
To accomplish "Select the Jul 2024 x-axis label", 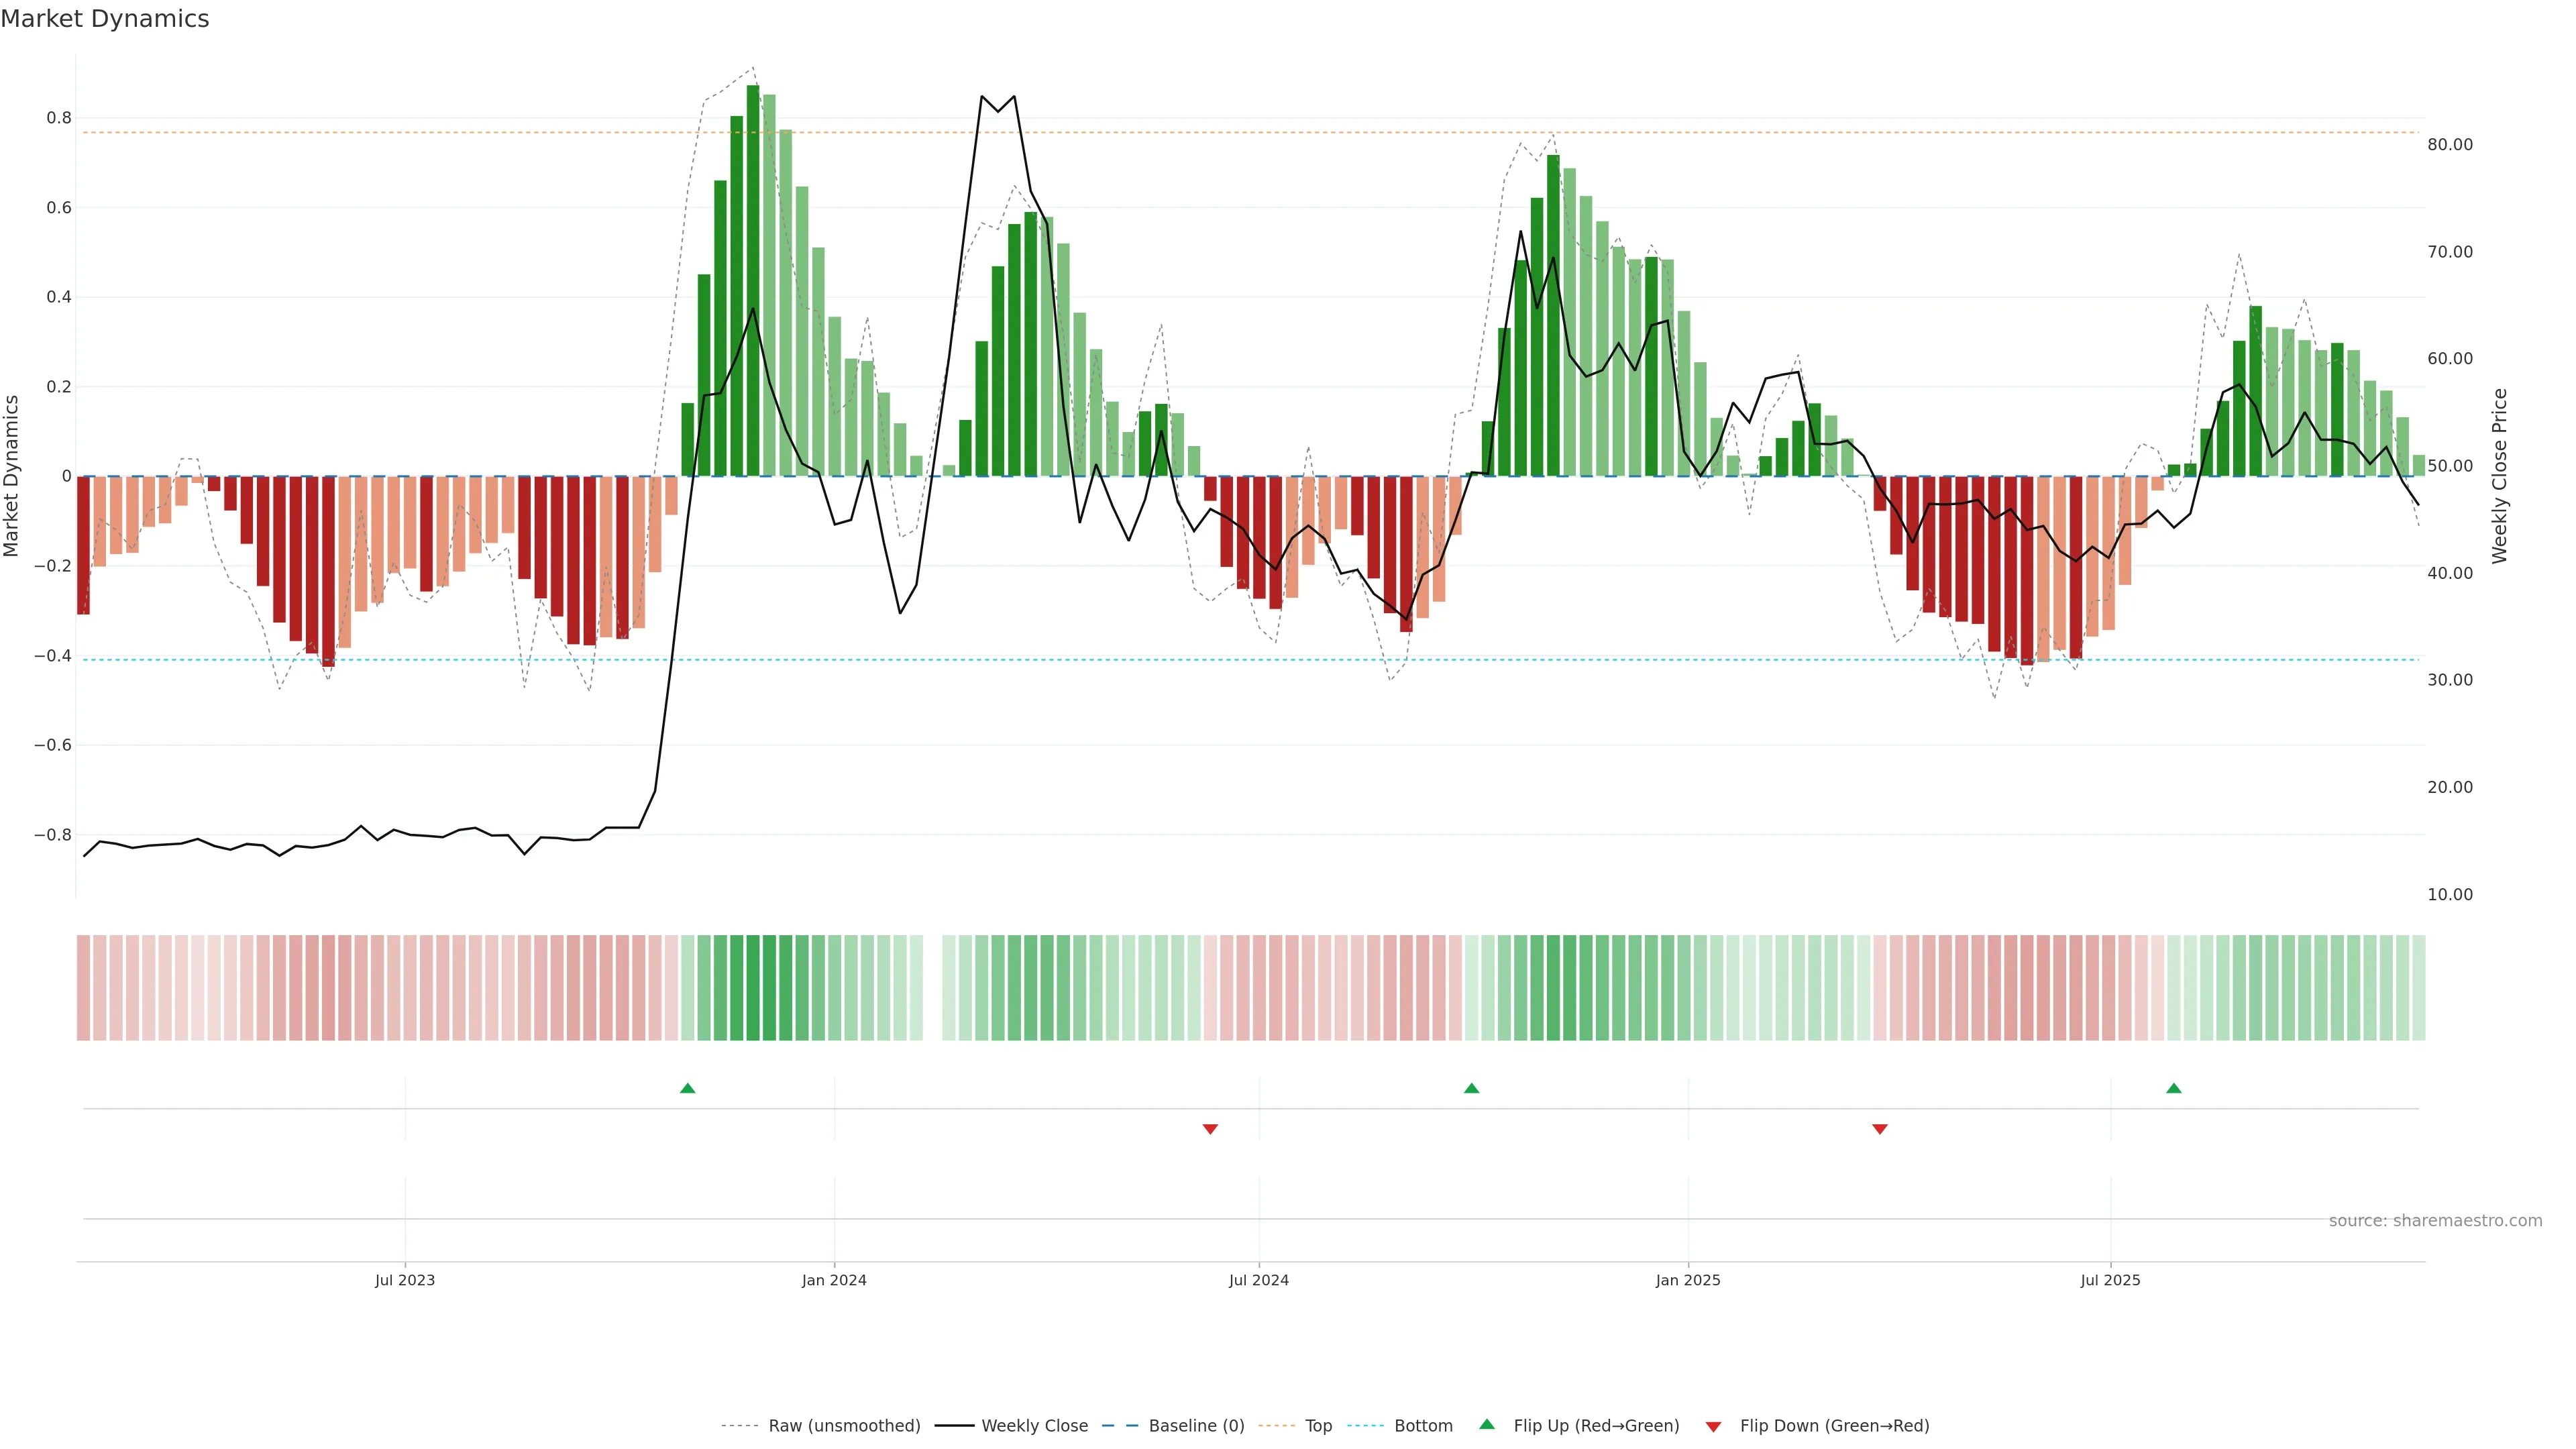I will coord(1258,1280).
